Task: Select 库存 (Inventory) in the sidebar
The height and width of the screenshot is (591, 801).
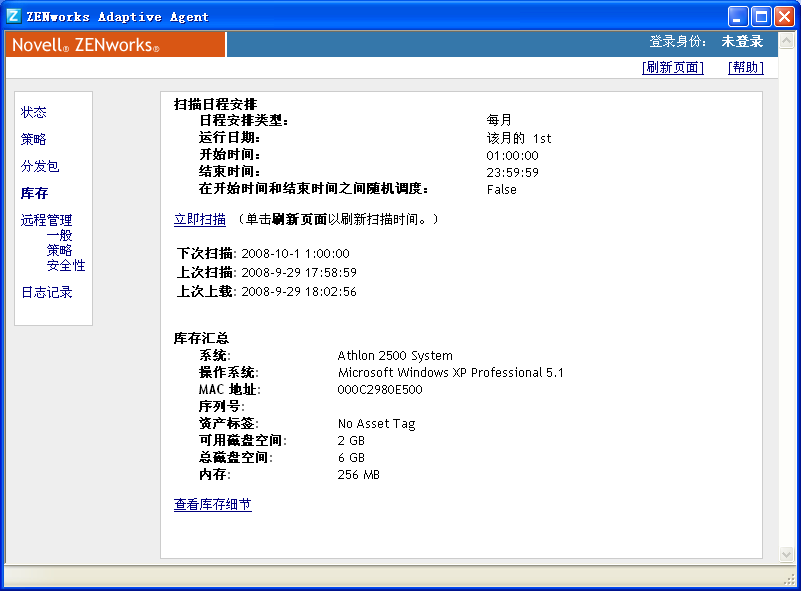Action: point(34,192)
